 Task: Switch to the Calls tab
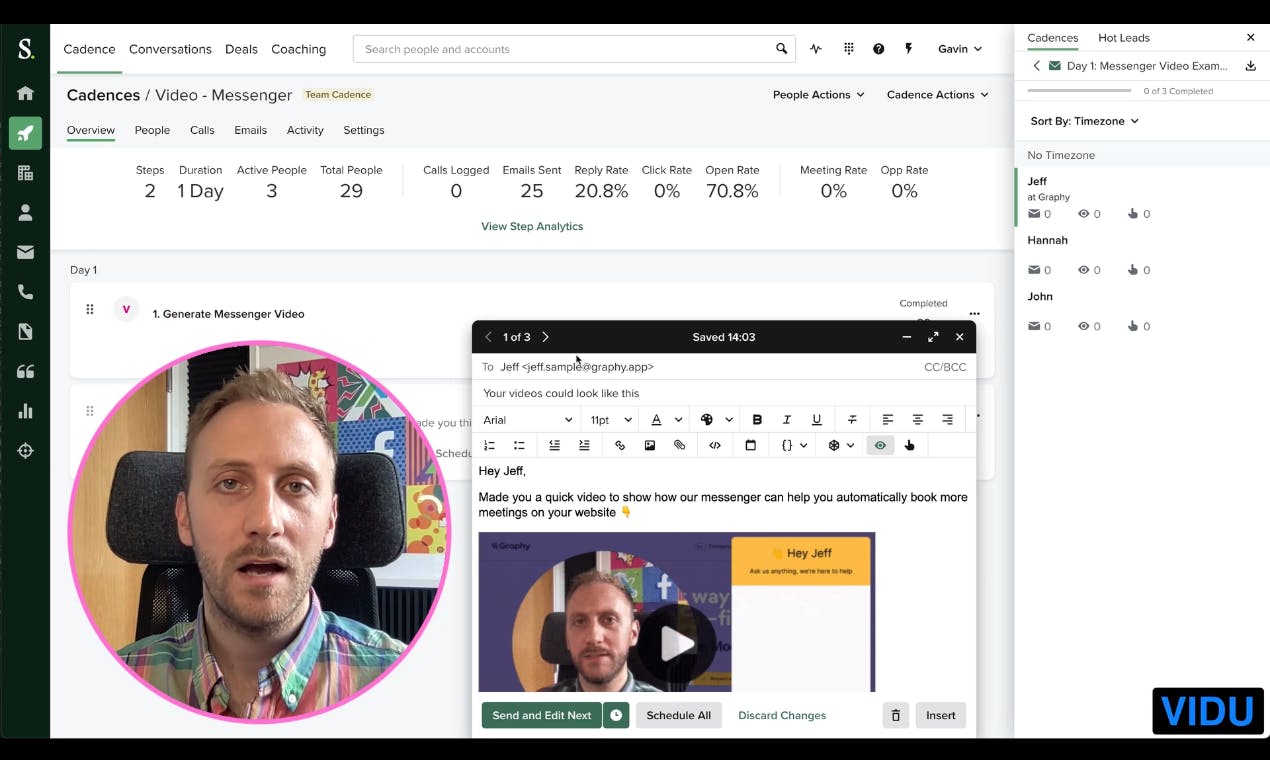[202, 130]
